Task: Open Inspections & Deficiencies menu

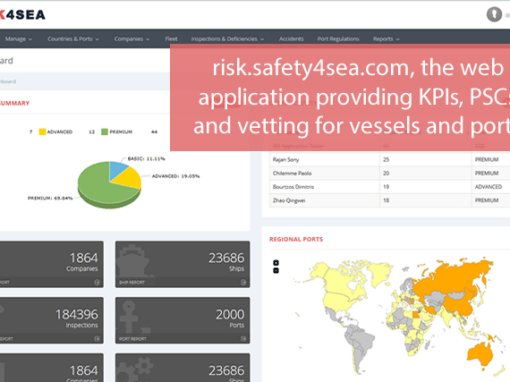Action: pos(227,39)
